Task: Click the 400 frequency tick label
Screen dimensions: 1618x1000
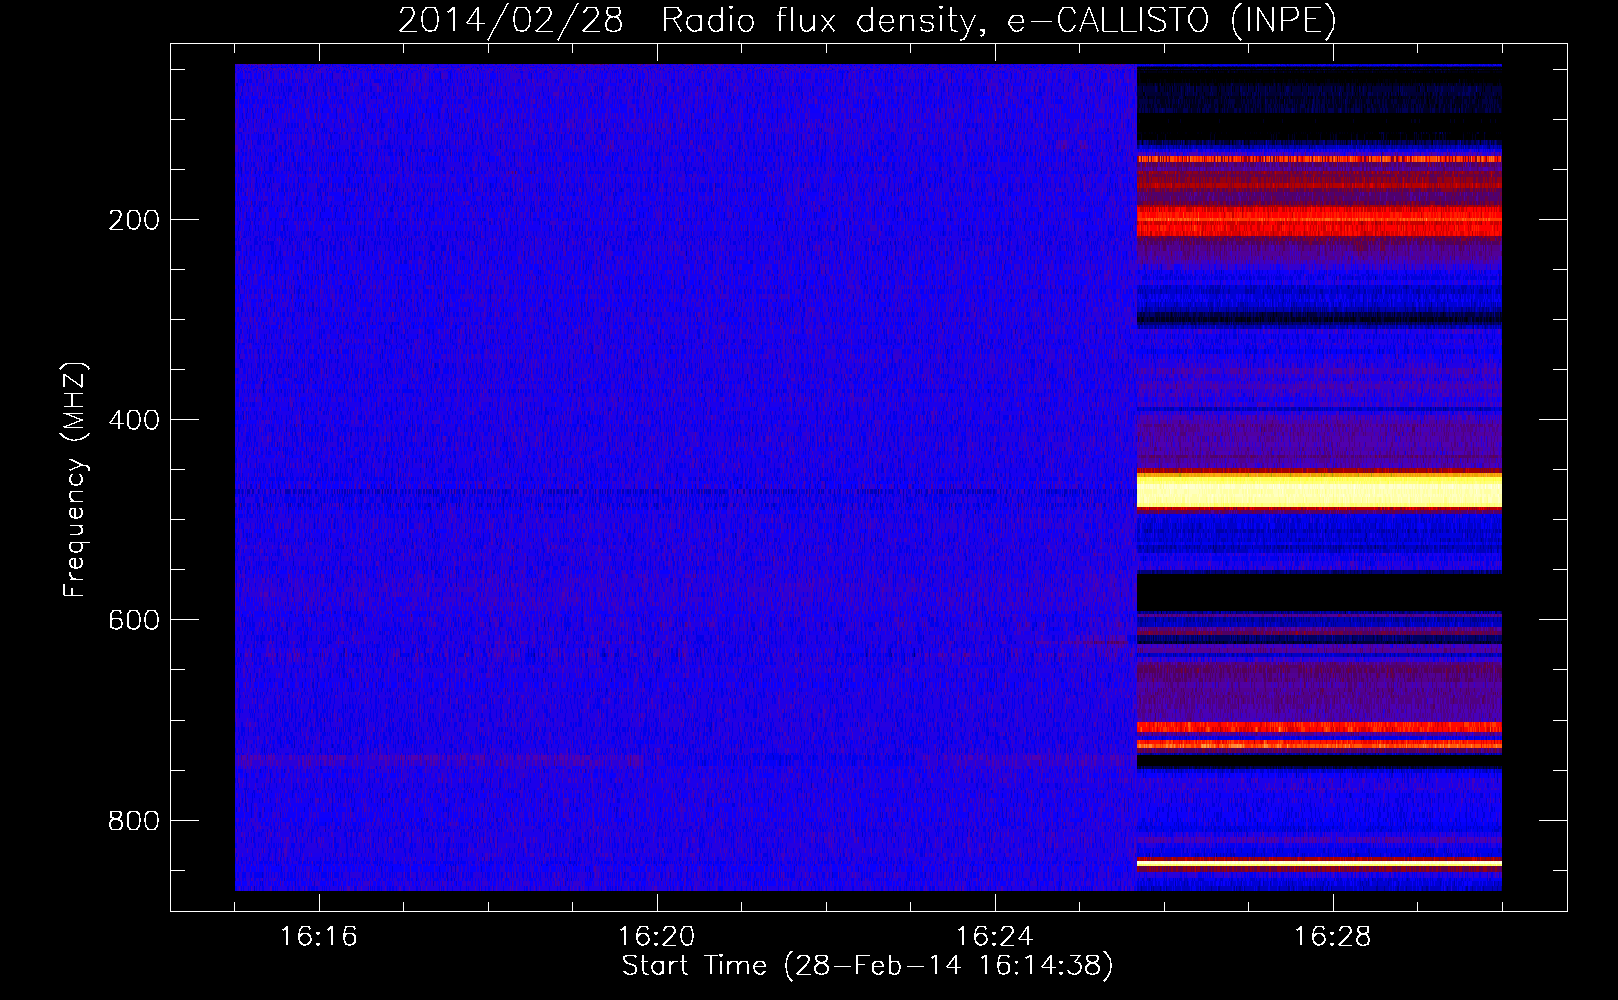Action: (x=134, y=420)
